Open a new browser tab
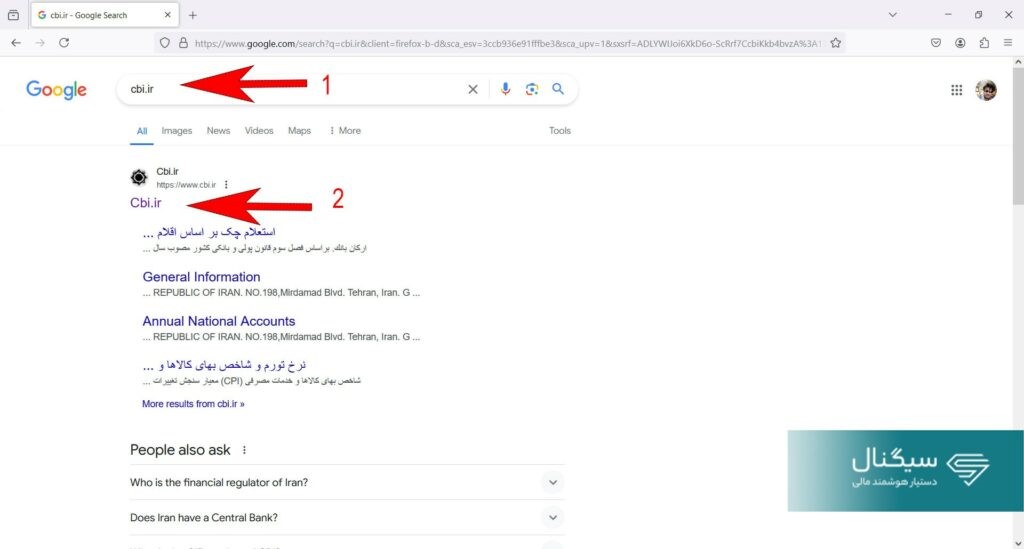This screenshot has height=549, width=1024. 193,15
